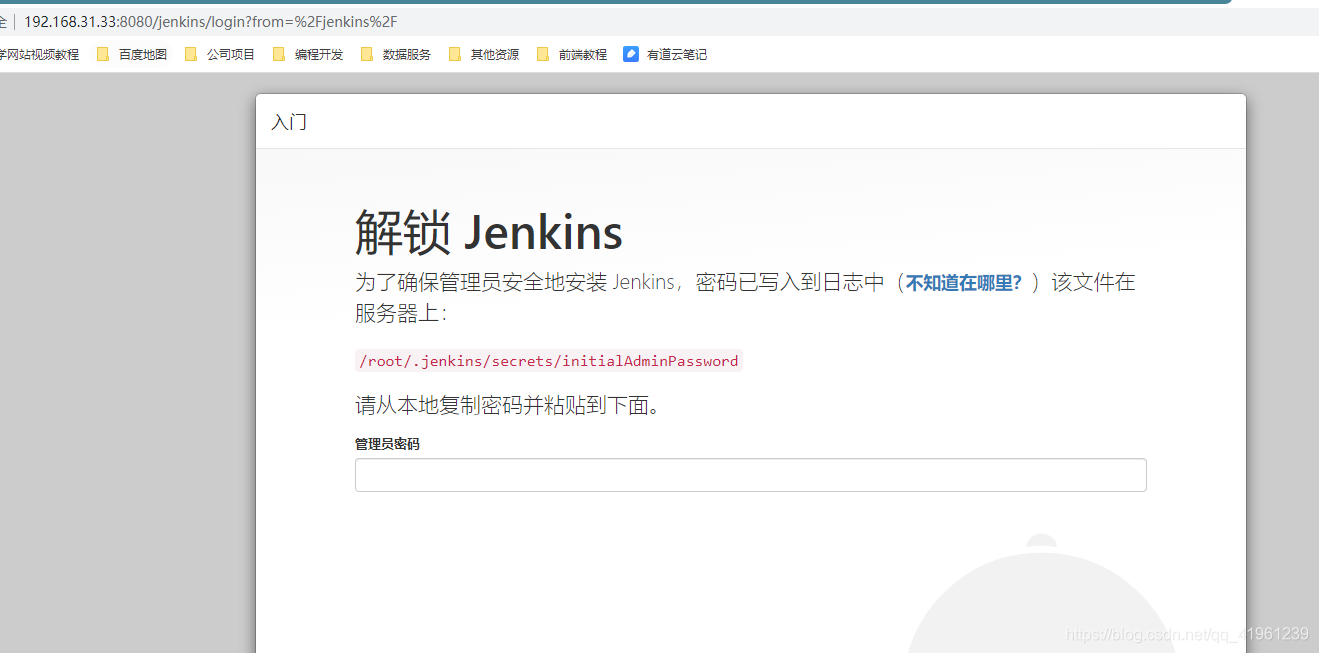The width and height of the screenshot is (1319, 653).
Task: Open the 百度地图 bookmark folder
Action: coord(132,55)
